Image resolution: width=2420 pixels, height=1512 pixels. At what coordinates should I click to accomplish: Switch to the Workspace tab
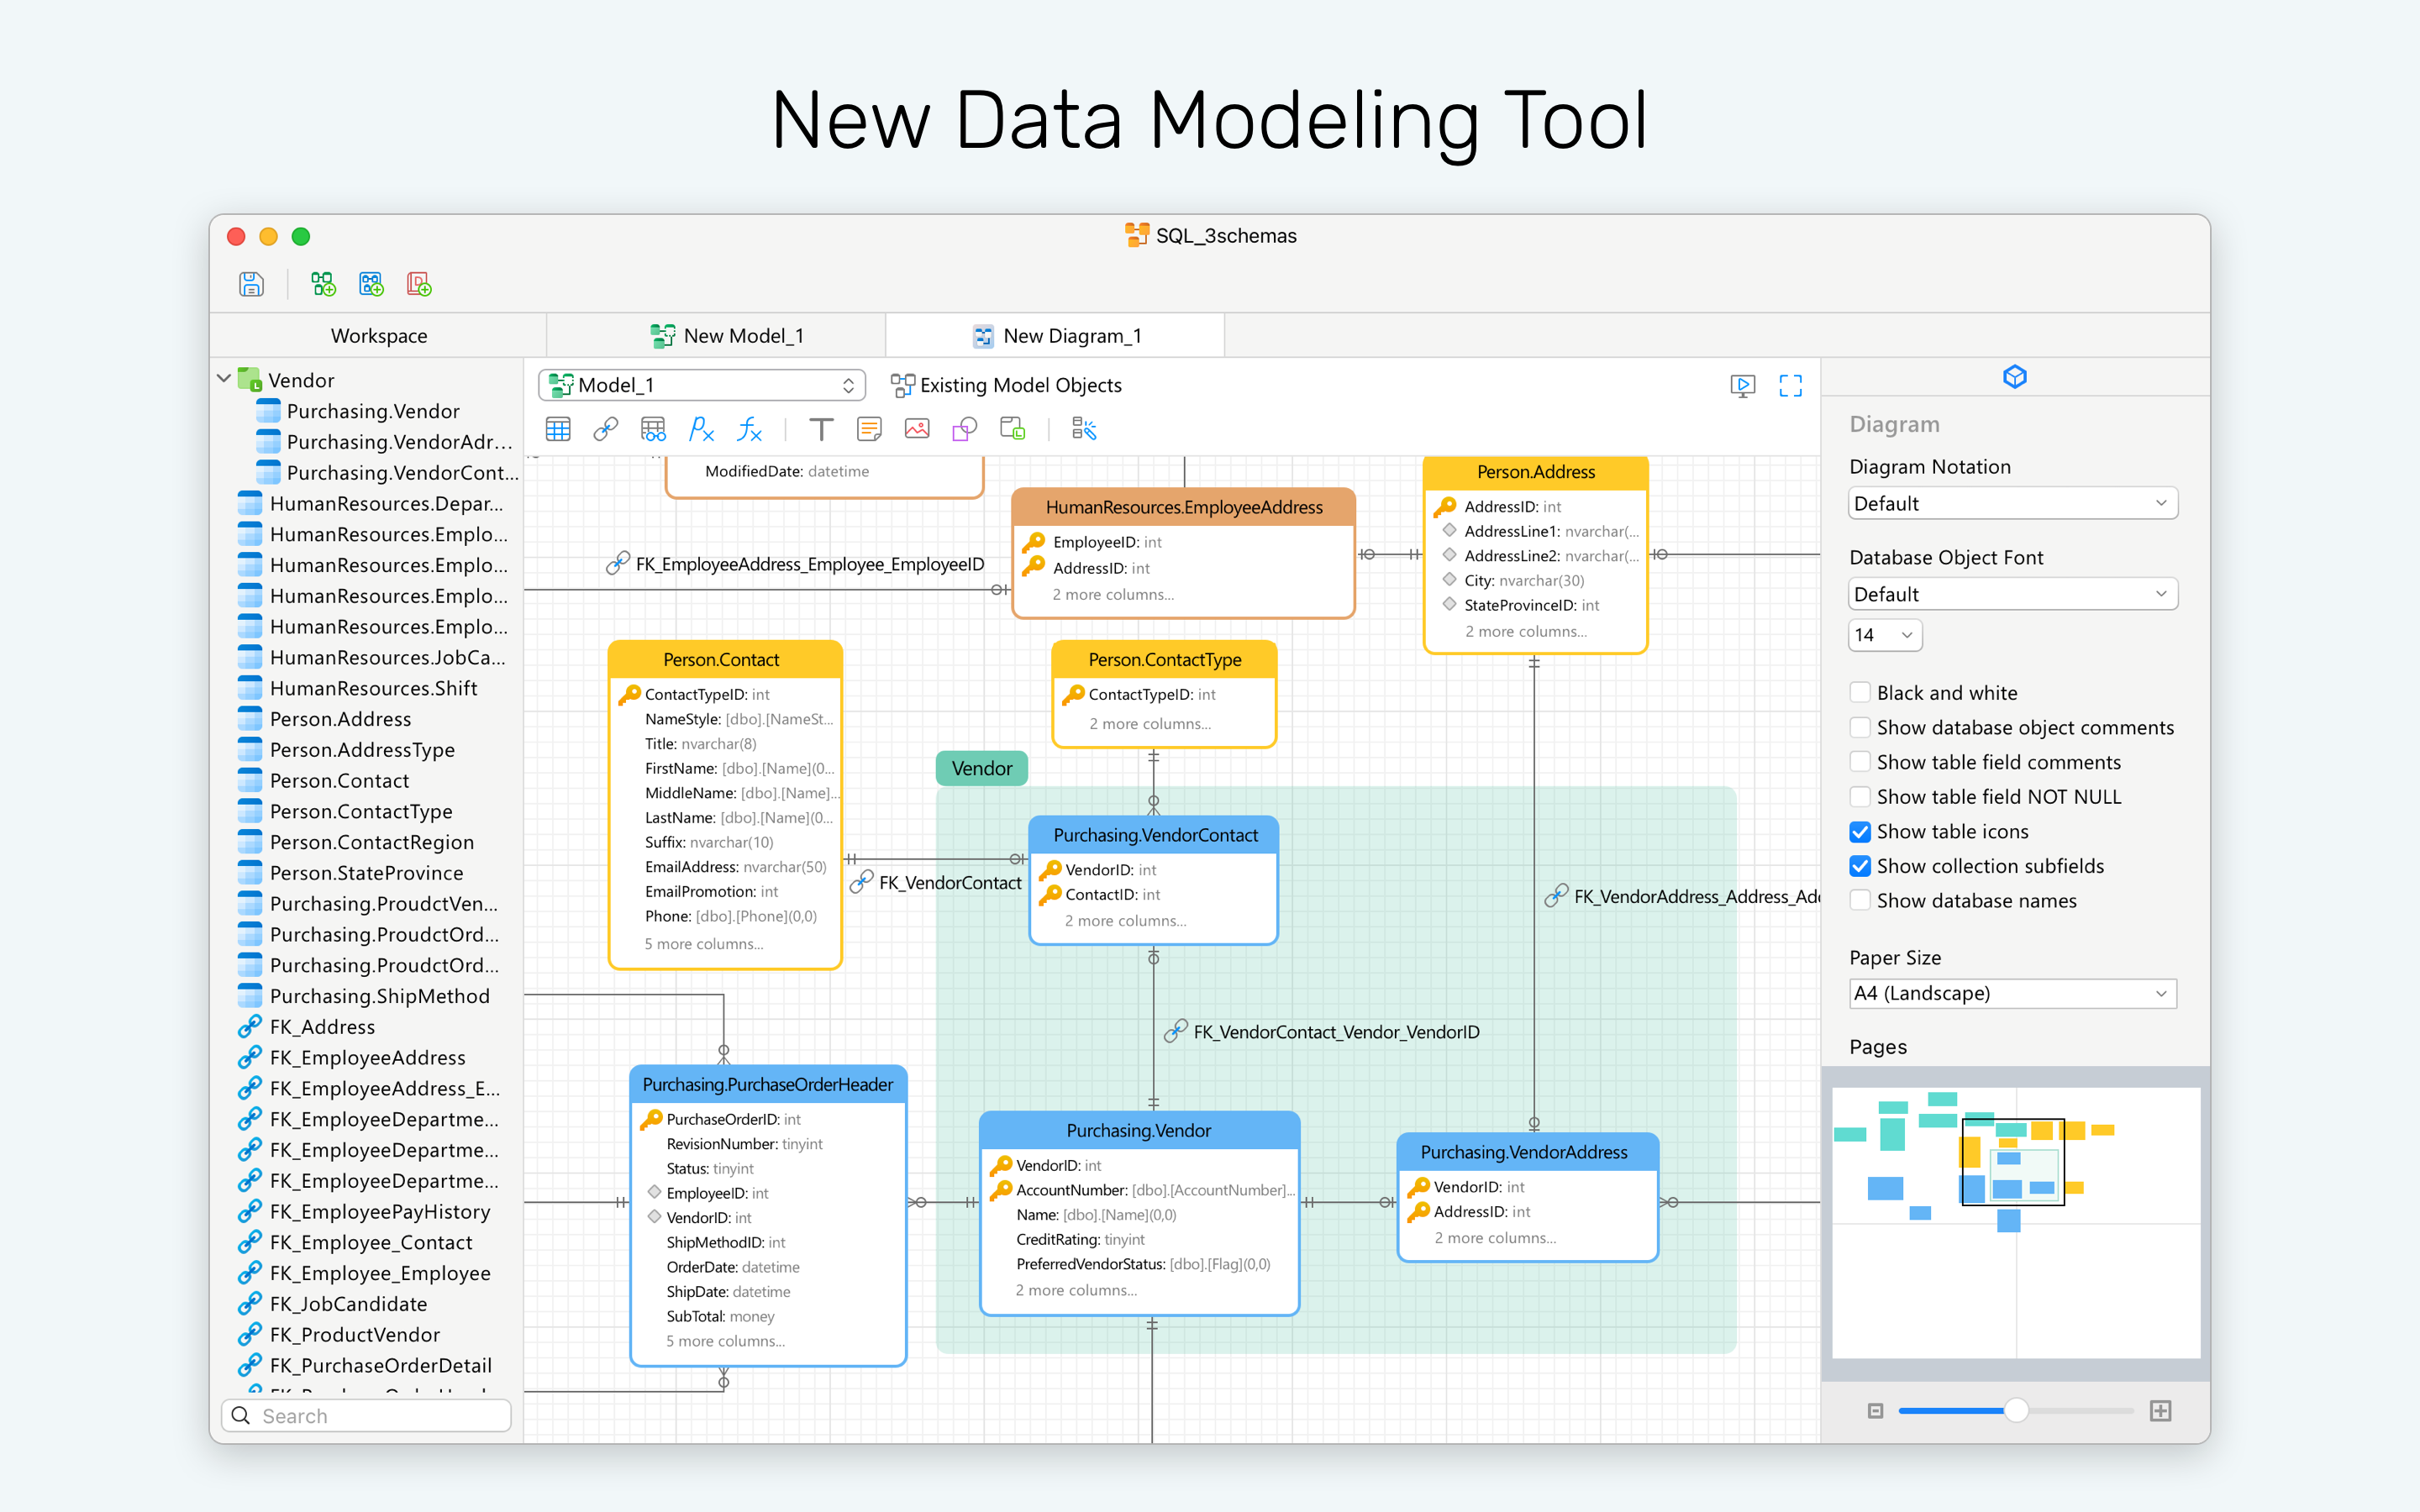coord(379,336)
